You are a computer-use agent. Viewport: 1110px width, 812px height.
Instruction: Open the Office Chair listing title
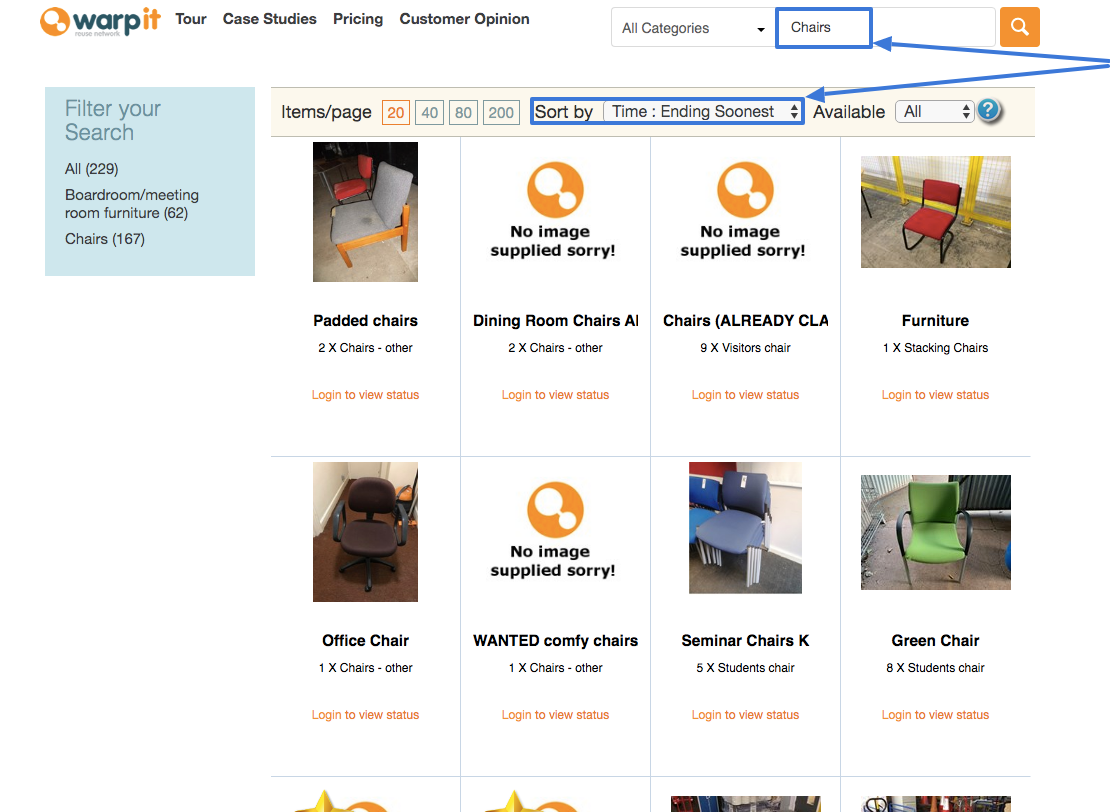pyautogui.click(x=365, y=641)
